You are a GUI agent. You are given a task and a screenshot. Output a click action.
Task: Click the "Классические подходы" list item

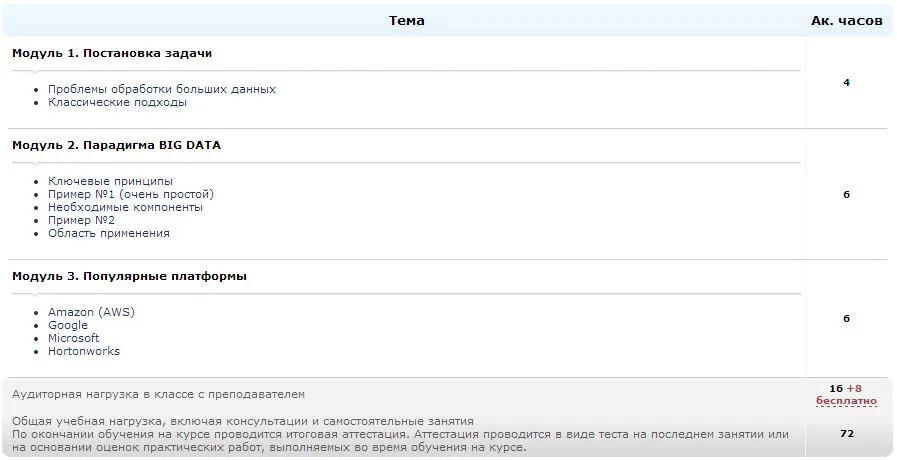[x=117, y=102]
